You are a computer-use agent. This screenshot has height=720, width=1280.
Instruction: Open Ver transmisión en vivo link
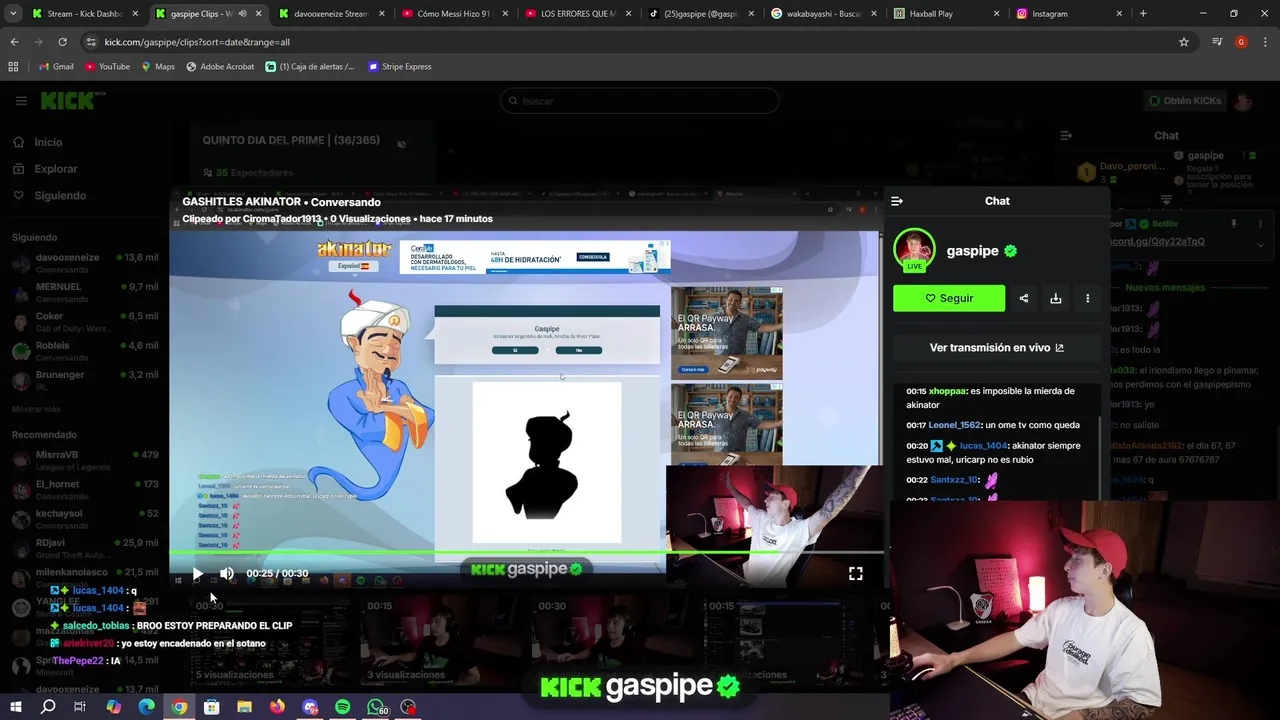point(997,348)
